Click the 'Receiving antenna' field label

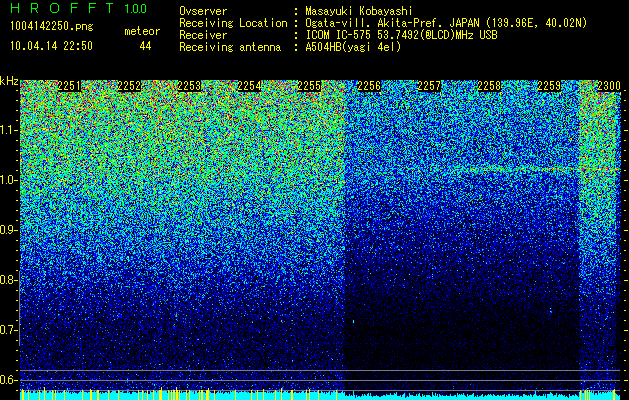(x=230, y=47)
